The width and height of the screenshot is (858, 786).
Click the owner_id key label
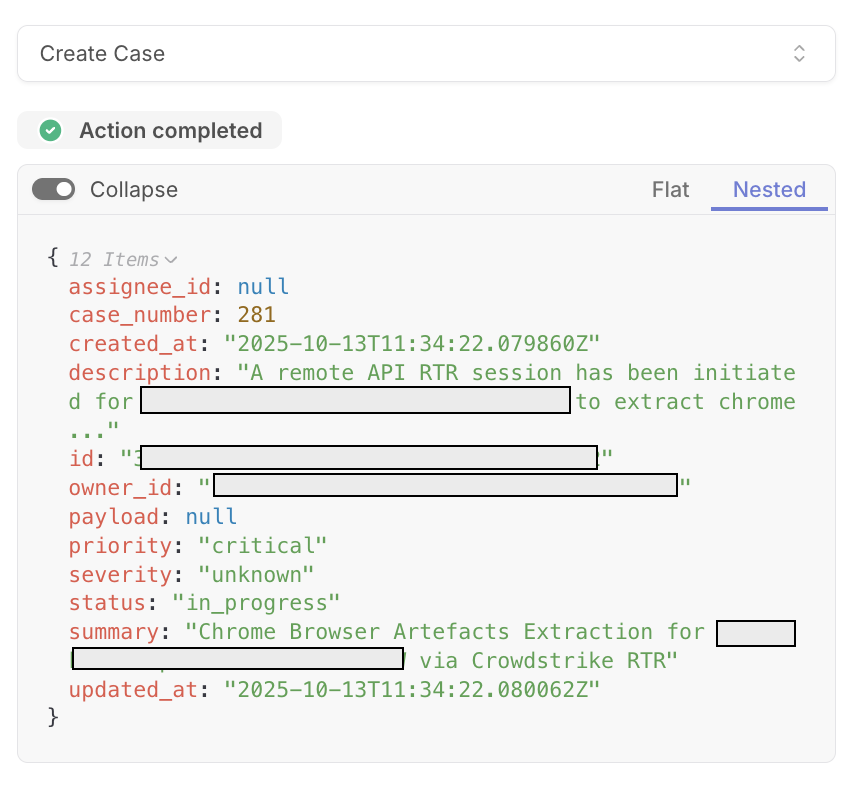[x=120, y=488]
